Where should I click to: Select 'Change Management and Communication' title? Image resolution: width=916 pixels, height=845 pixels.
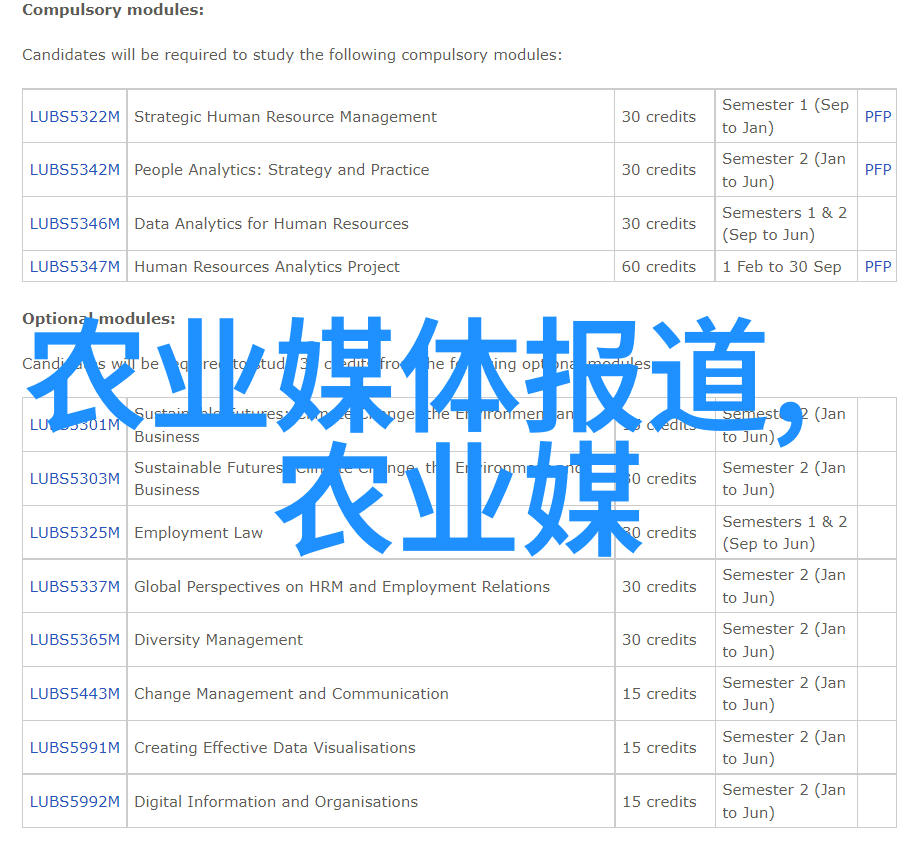coord(292,694)
